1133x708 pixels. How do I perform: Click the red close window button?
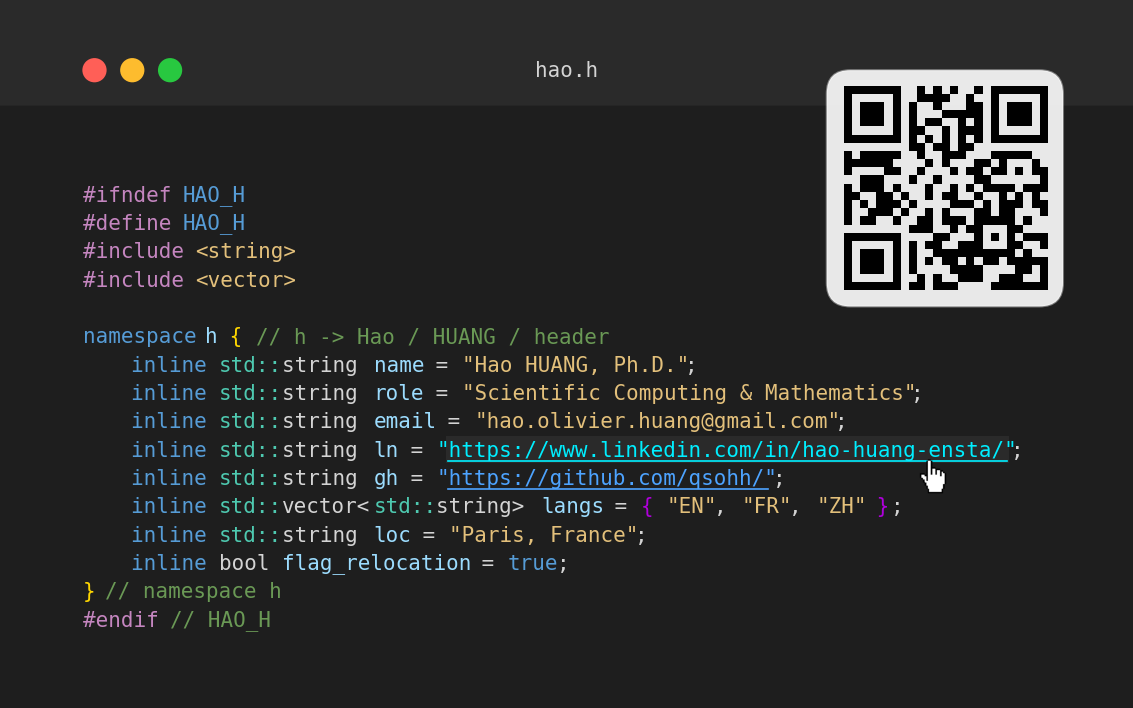[x=94, y=70]
